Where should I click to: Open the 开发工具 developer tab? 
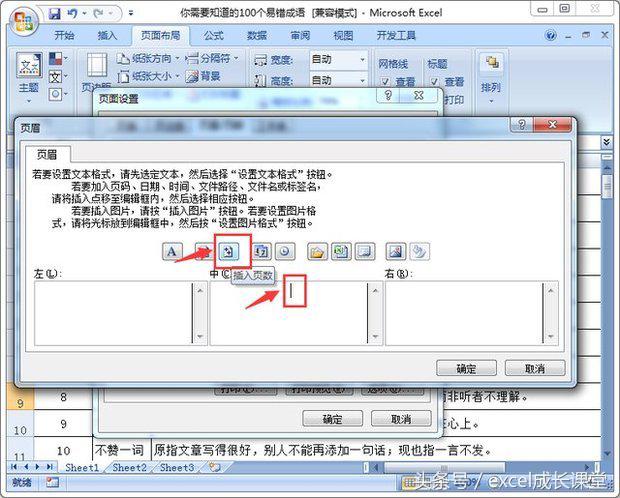pos(396,36)
